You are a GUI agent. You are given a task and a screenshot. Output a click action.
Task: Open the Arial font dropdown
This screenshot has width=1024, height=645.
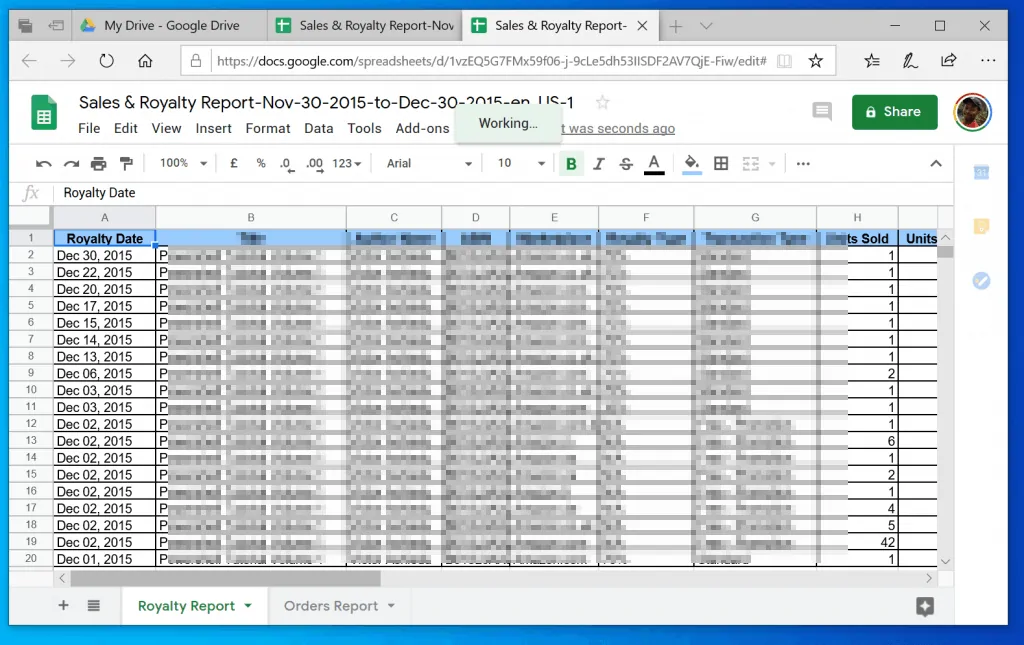click(x=428, y=163)
